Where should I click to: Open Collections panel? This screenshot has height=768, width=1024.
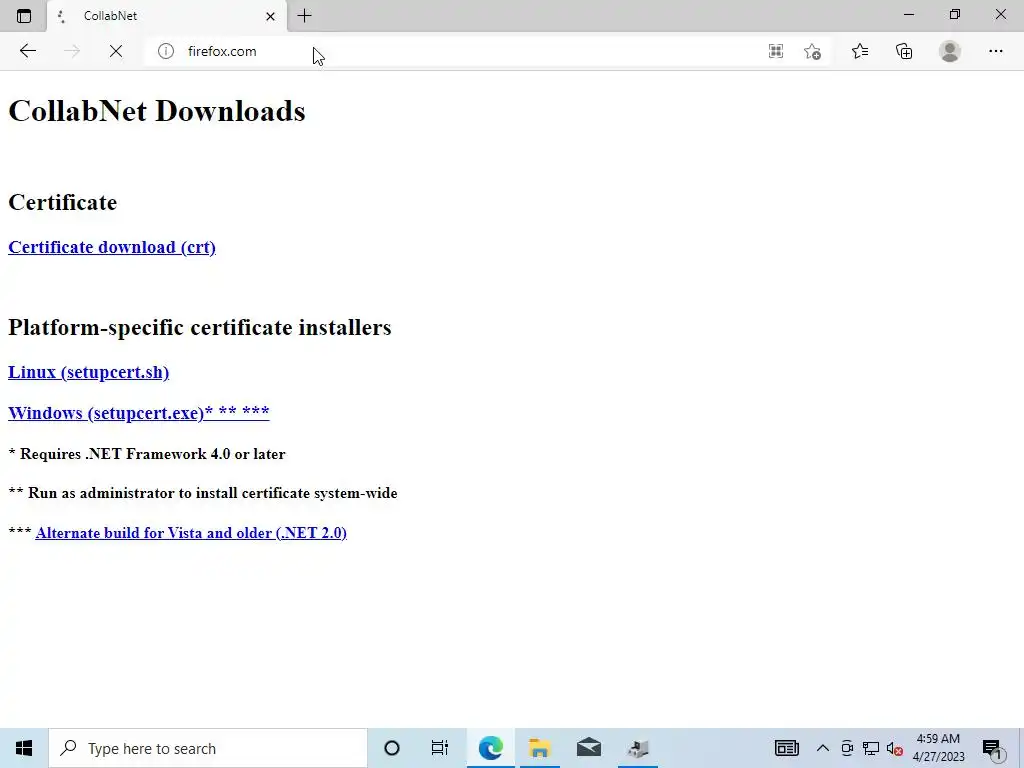[904, 51]
